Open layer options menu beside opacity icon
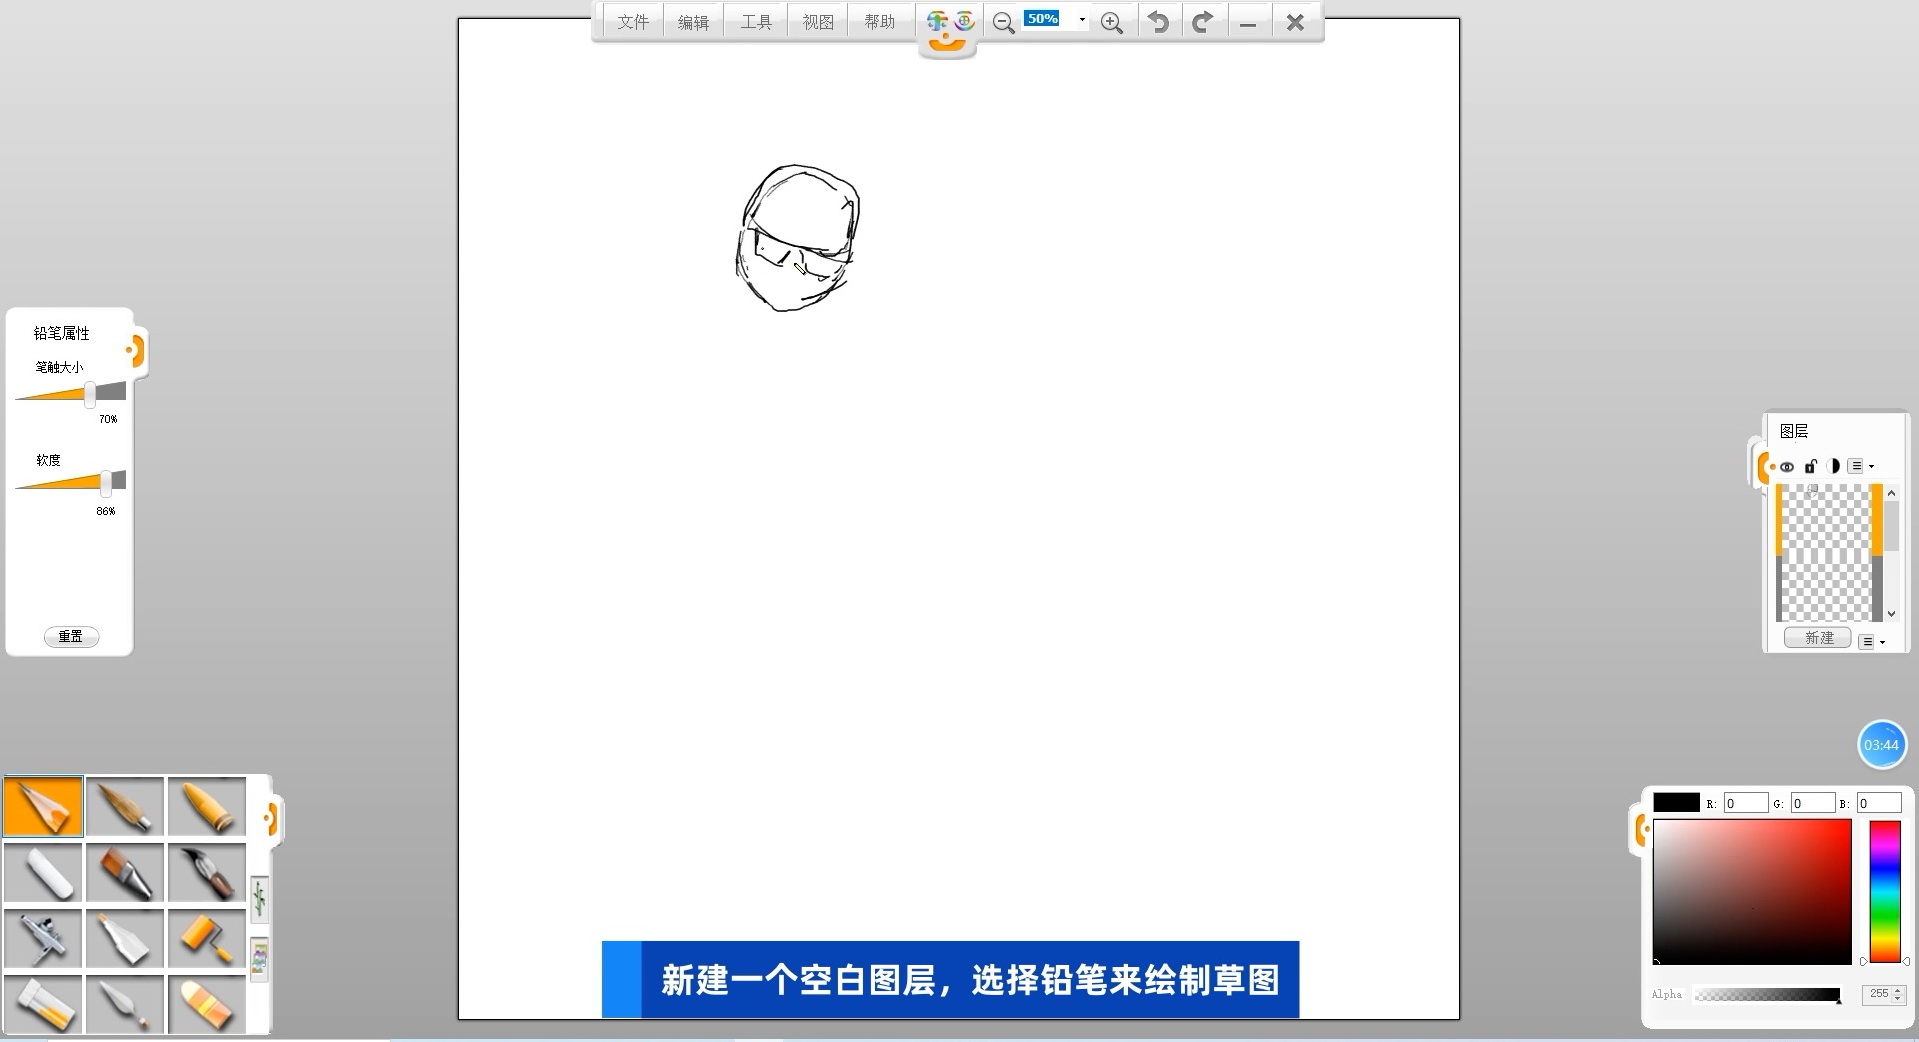This screenshot has height=1042, width=1919. pos(1860,466)
